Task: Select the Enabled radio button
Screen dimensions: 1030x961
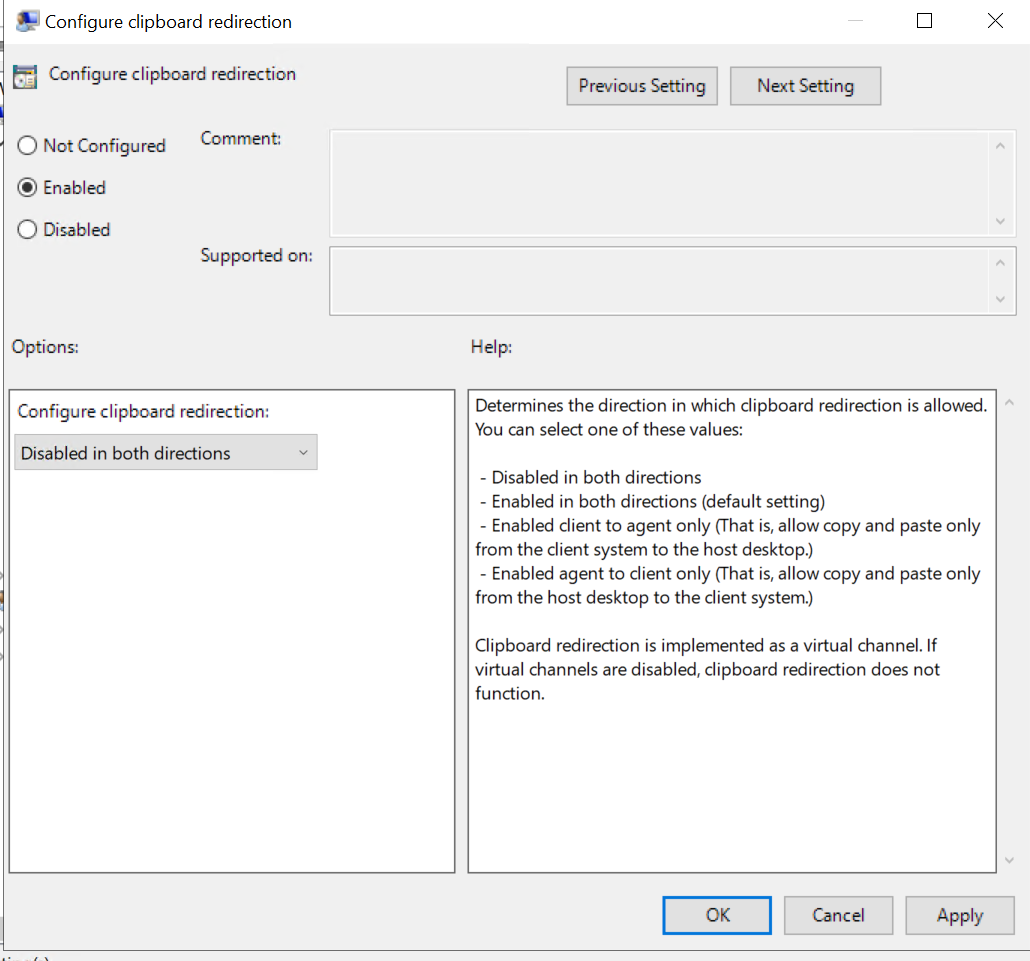Action: (x=28, y=188)
